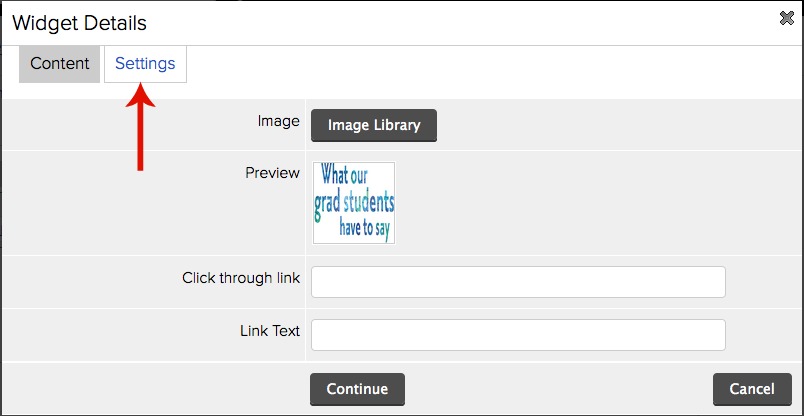Open the Image Library
The image size is (804, 416).
click(x=374, y=125)
